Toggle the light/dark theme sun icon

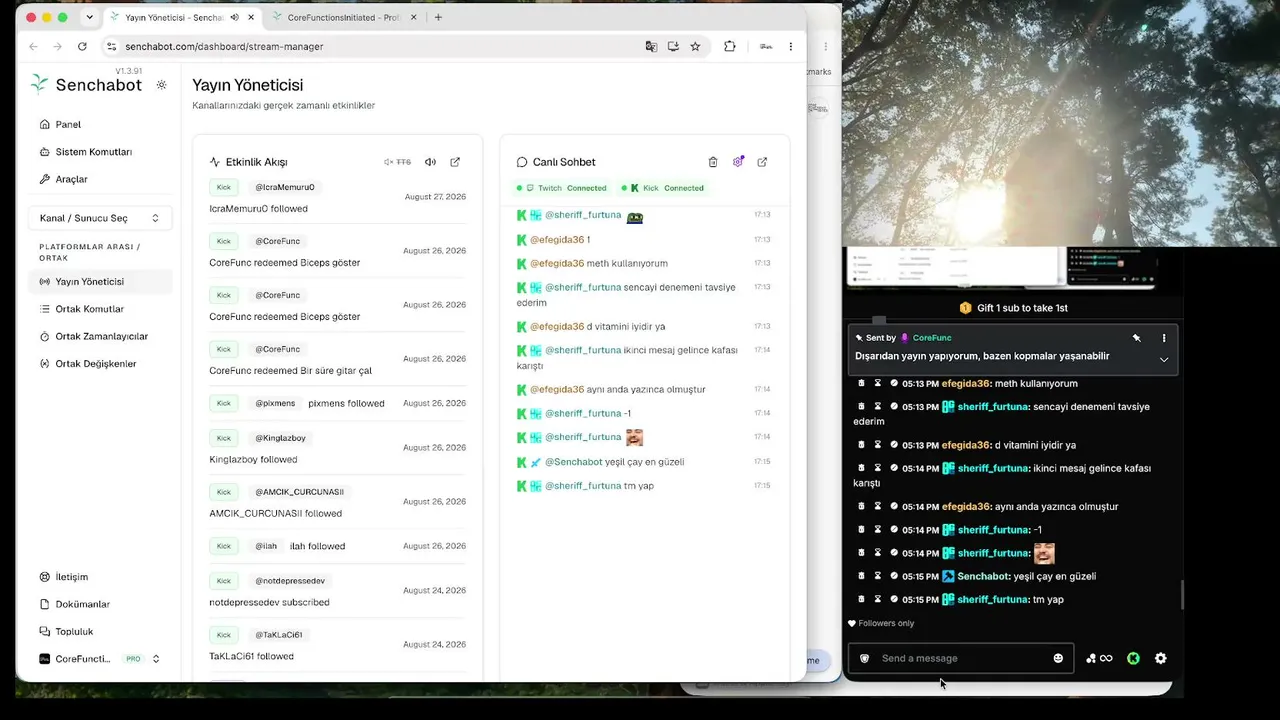162,85
